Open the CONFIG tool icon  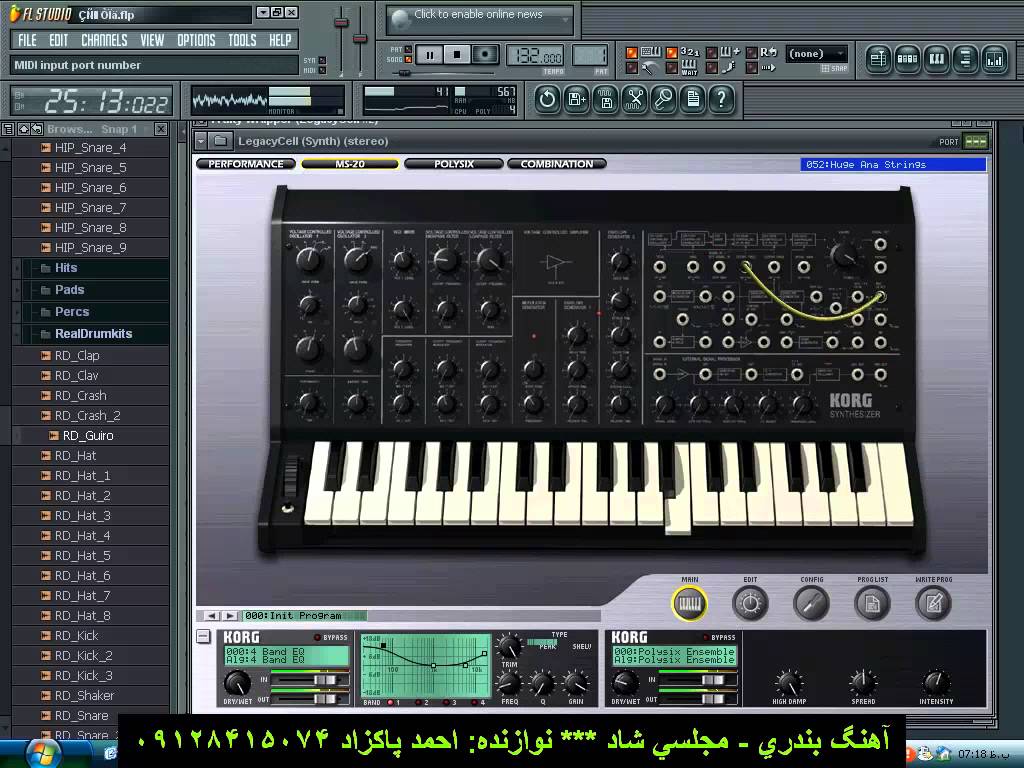coord(811,603)
